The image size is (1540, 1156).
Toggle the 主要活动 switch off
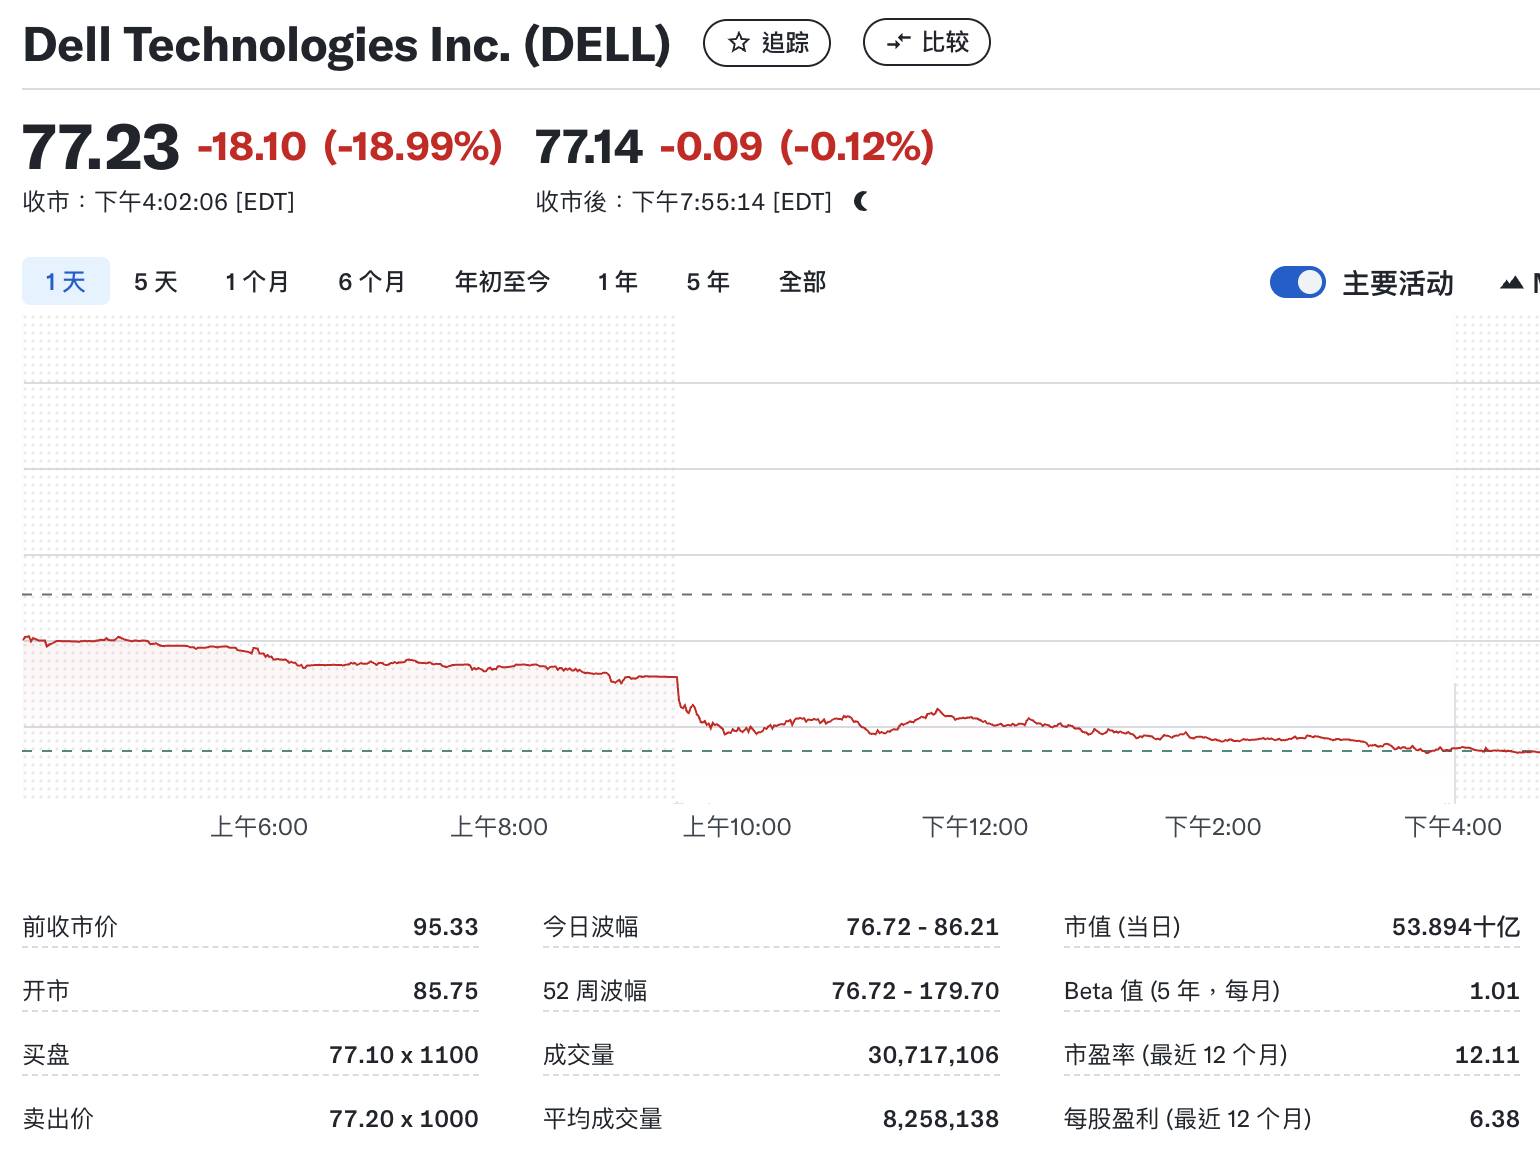[x=1297, y=283]
